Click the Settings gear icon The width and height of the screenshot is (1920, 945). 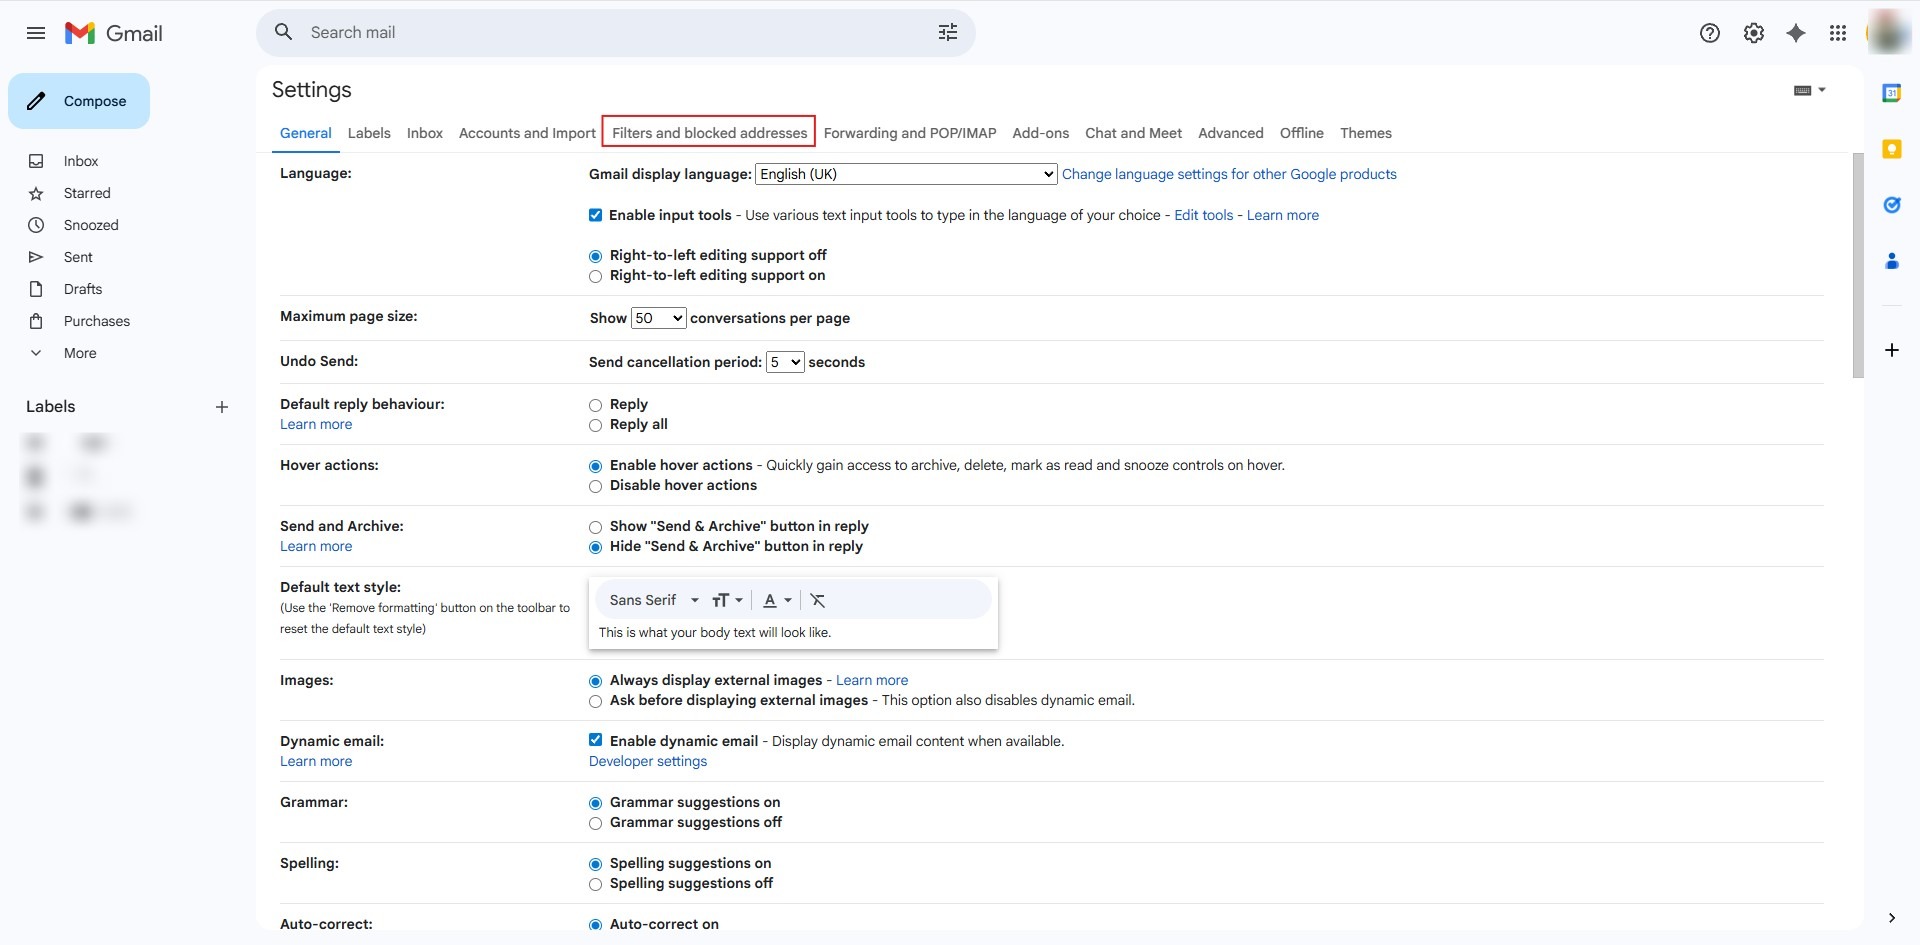(x=1753, y=33)
